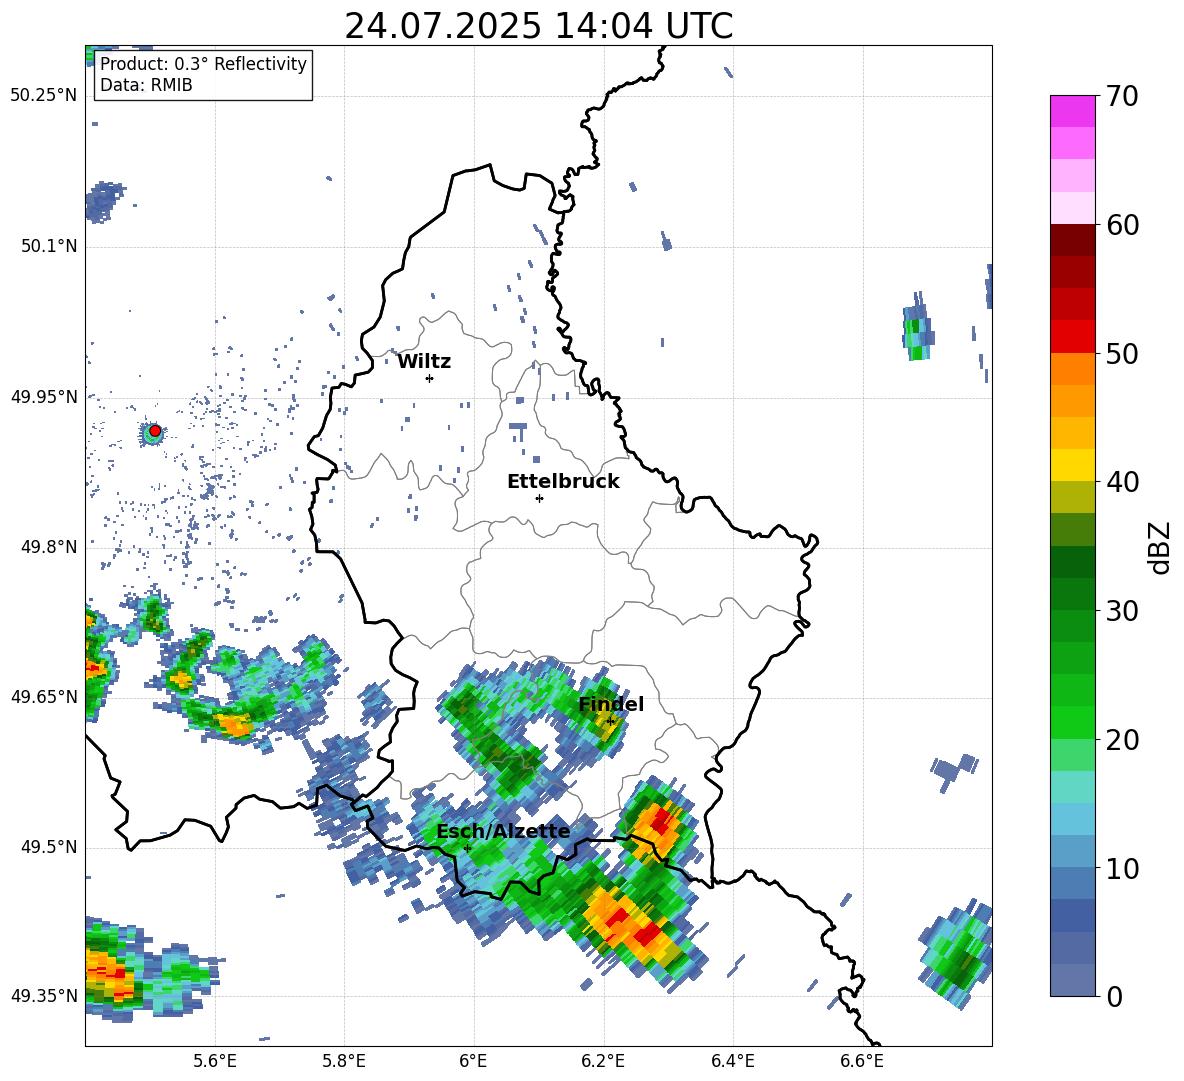Click the 5.8°E longitude label
This screenshot has width=1184, height=1081.
[x=344, y=1061]
